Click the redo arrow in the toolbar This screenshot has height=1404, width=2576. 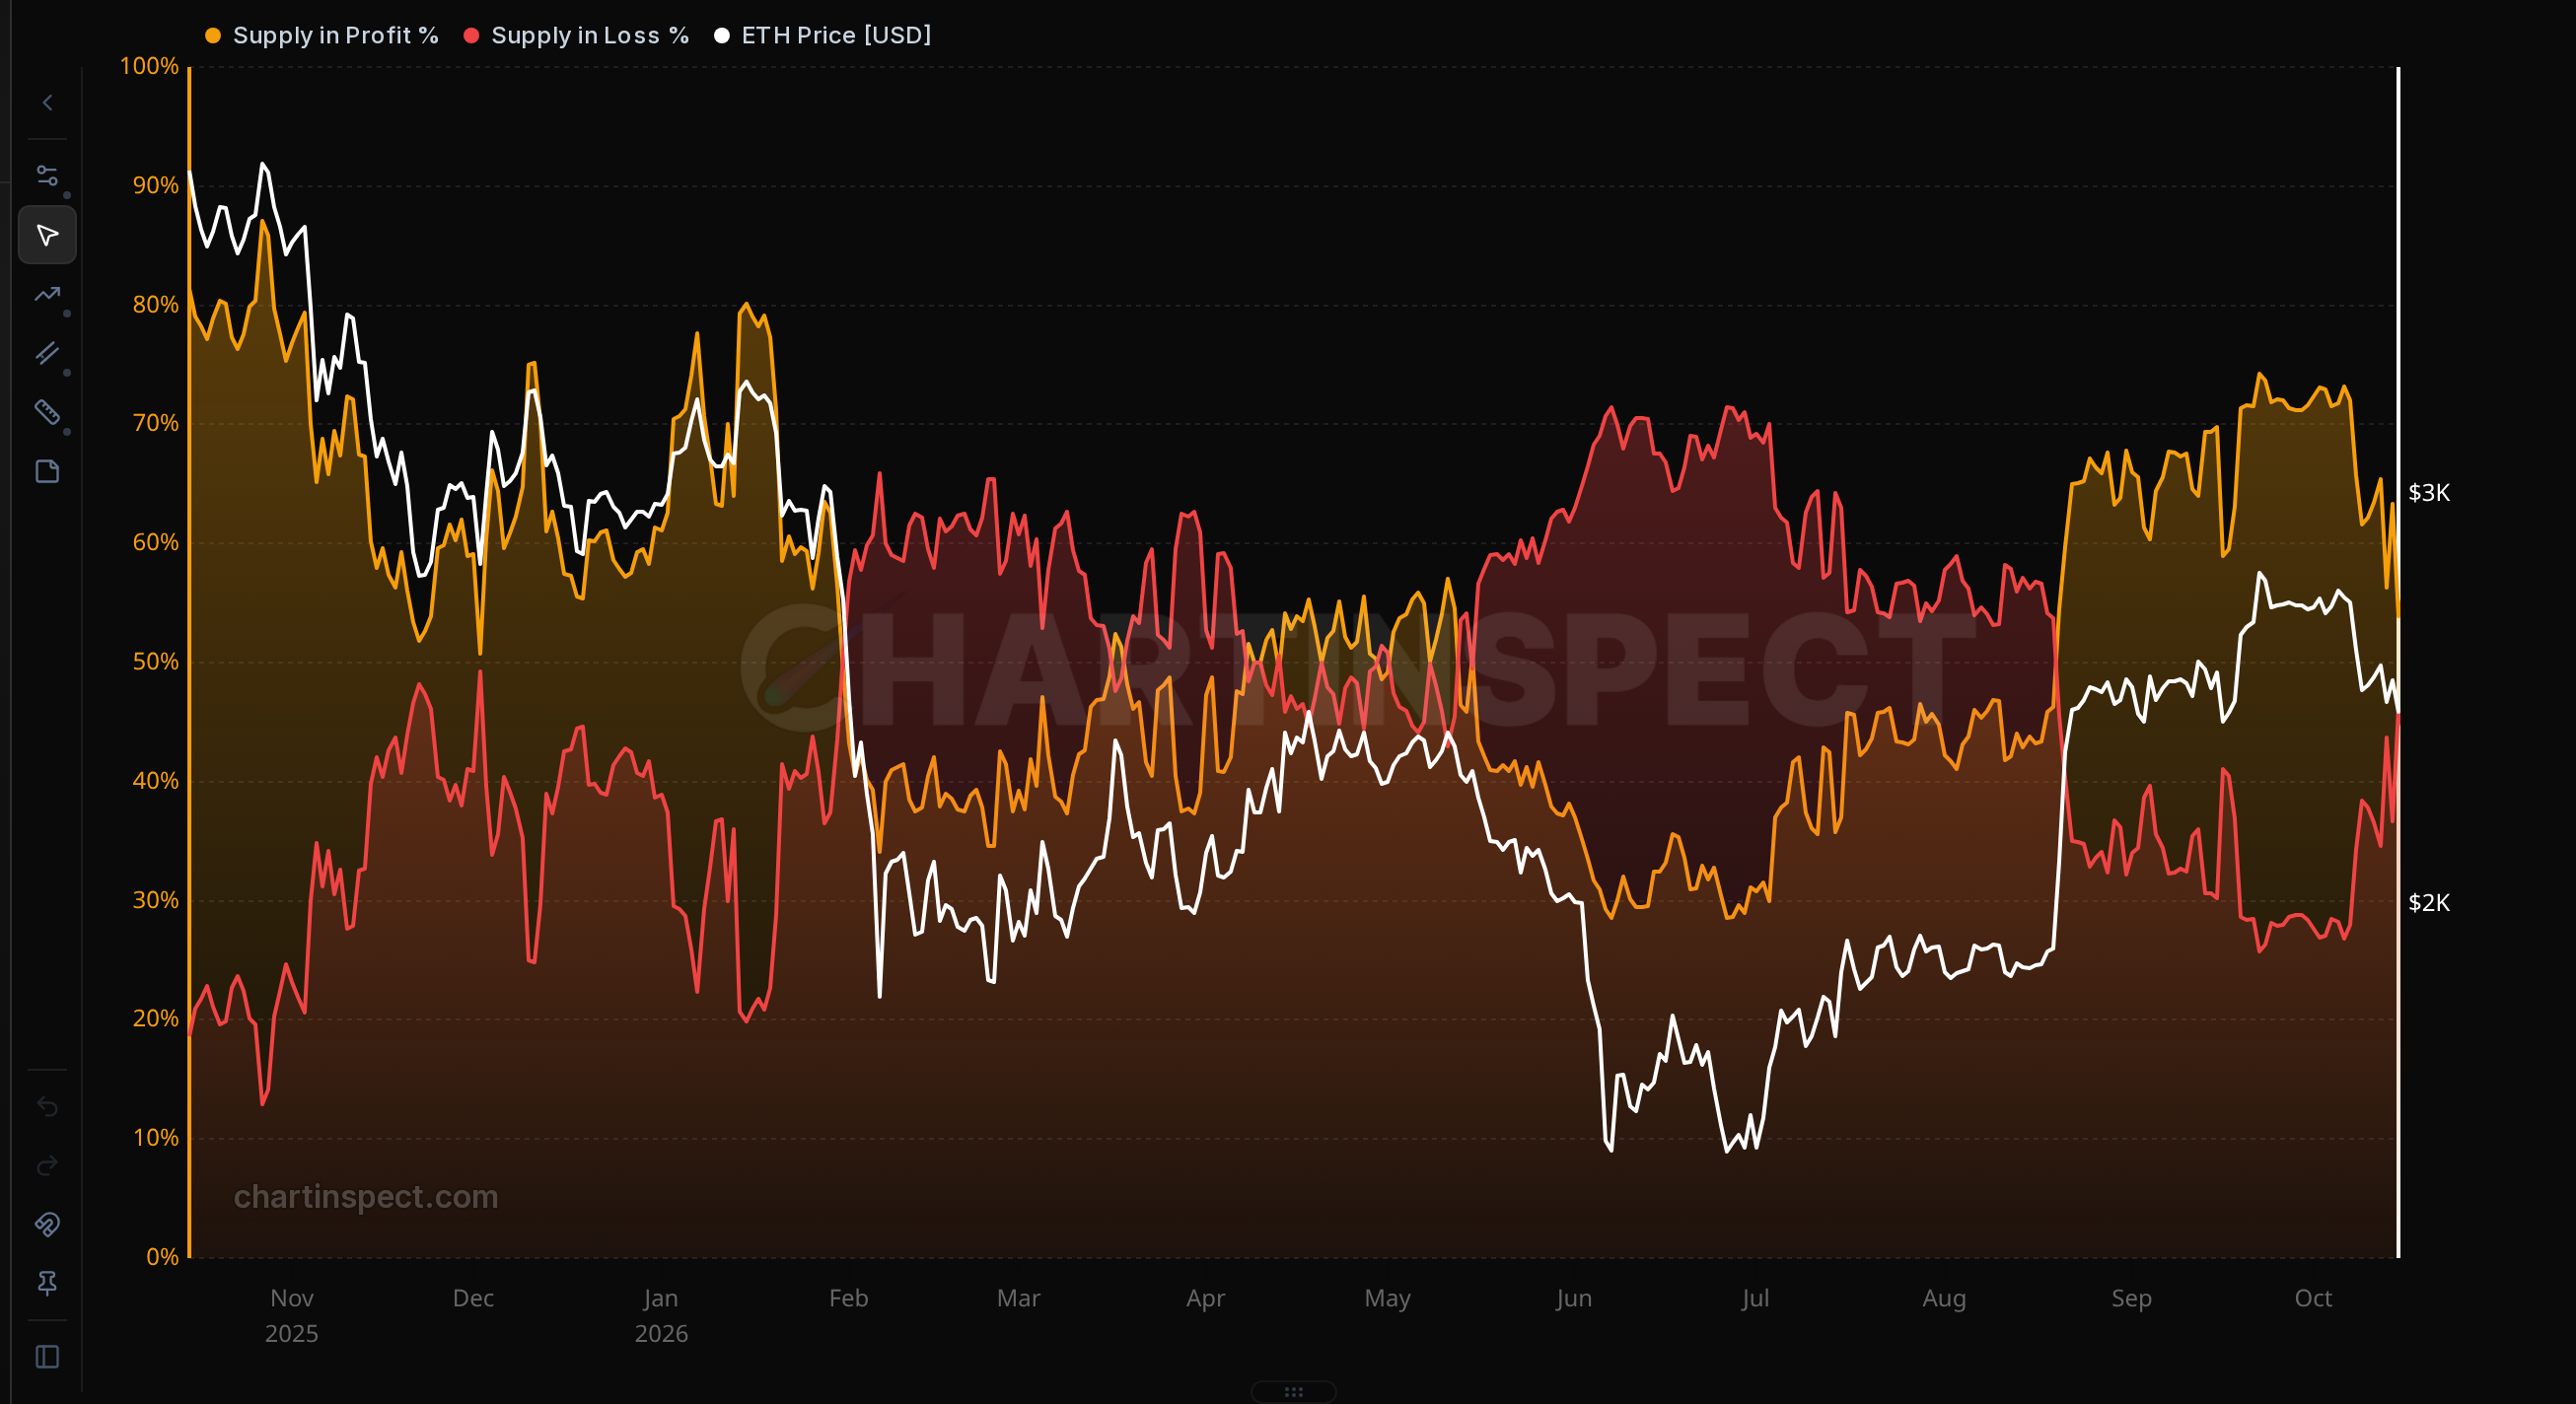(47, 1166)
